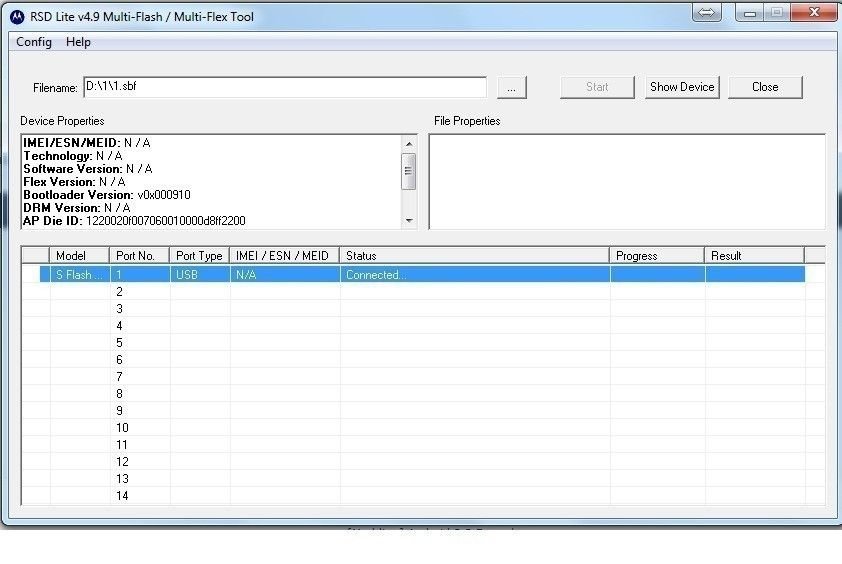Viewport: 842px width, 564px height.
Task: Click the AP Die ID value line
Action: [134, 221]
